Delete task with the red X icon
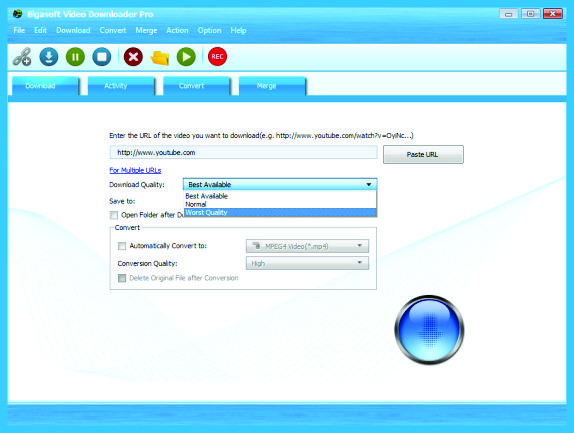 click(x=133, y=57)
